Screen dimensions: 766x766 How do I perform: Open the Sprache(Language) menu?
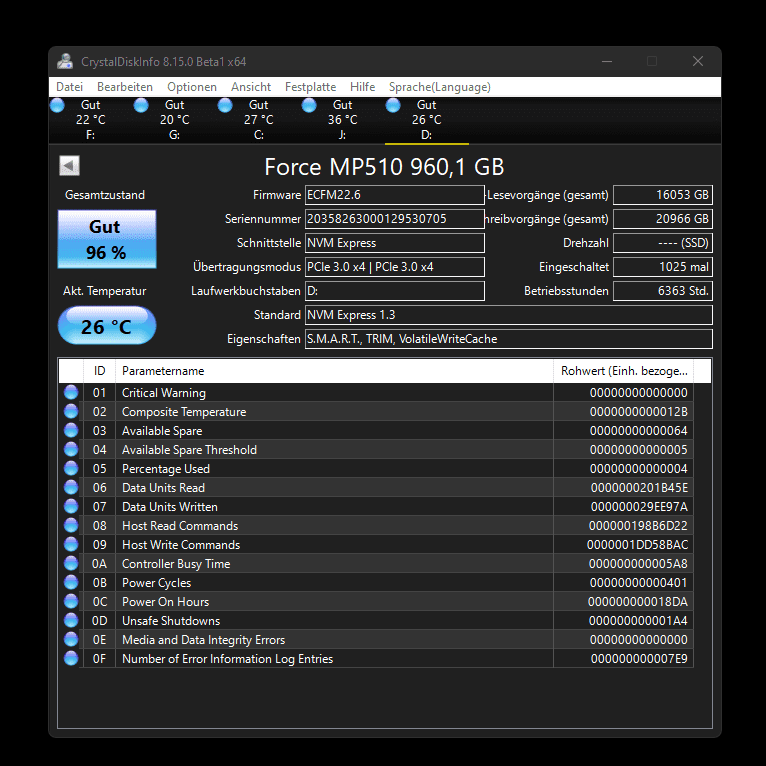pyautogui.click(x=440, y=87)
